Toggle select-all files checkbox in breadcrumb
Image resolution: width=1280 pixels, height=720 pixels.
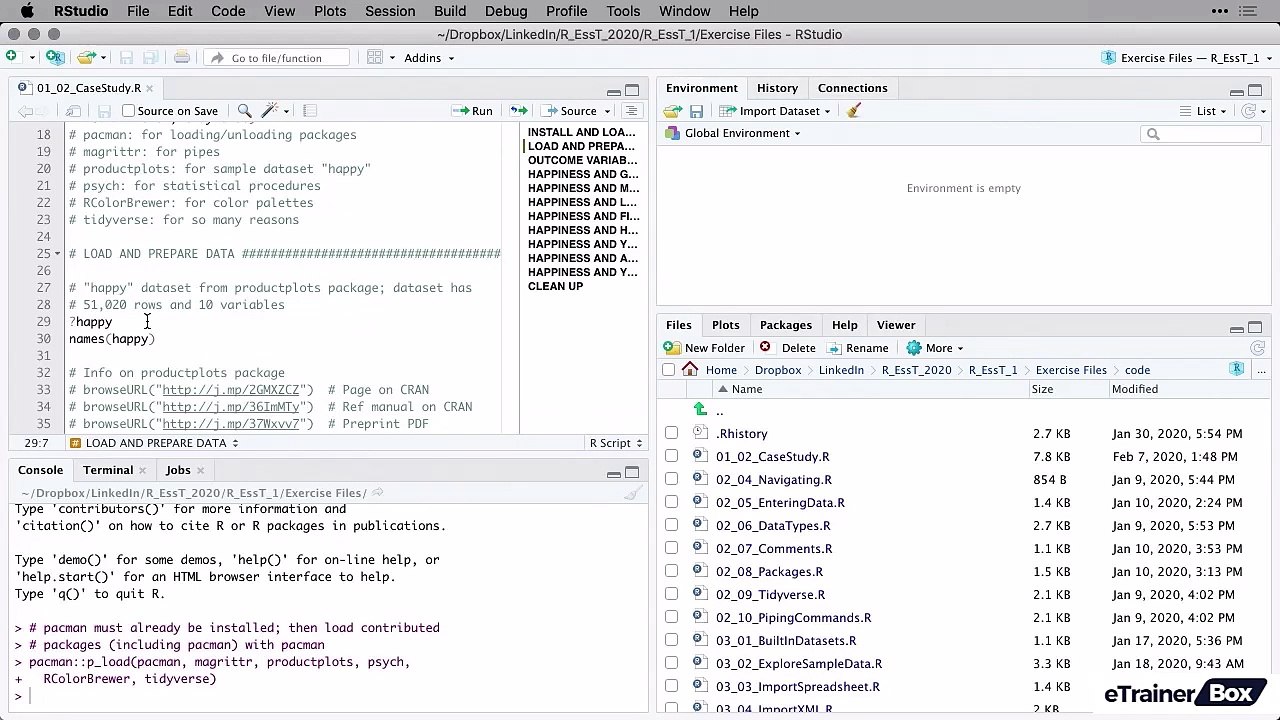point(668,370)
